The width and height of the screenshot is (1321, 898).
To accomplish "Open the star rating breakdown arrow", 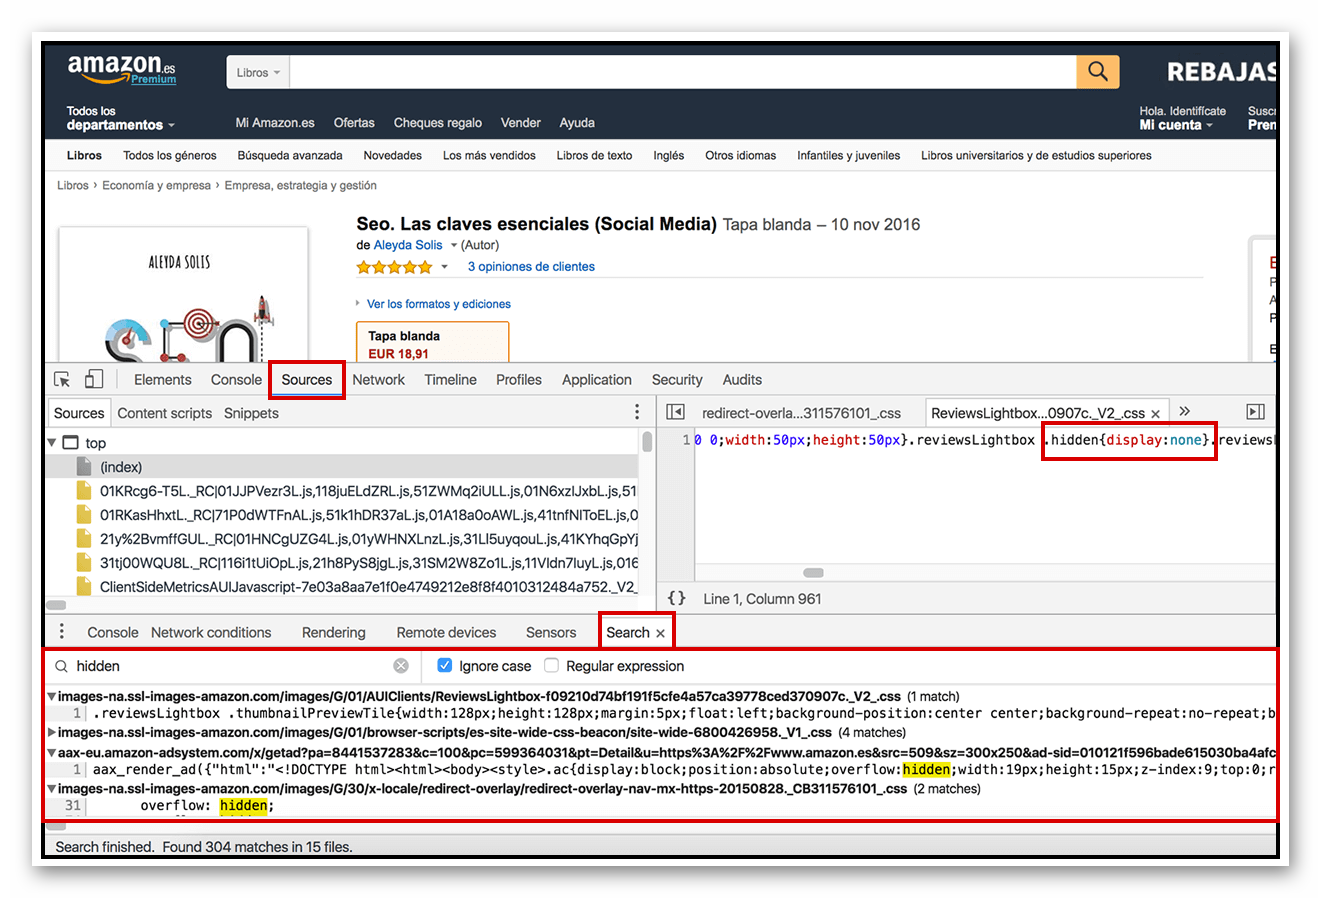I will [445, 267].
